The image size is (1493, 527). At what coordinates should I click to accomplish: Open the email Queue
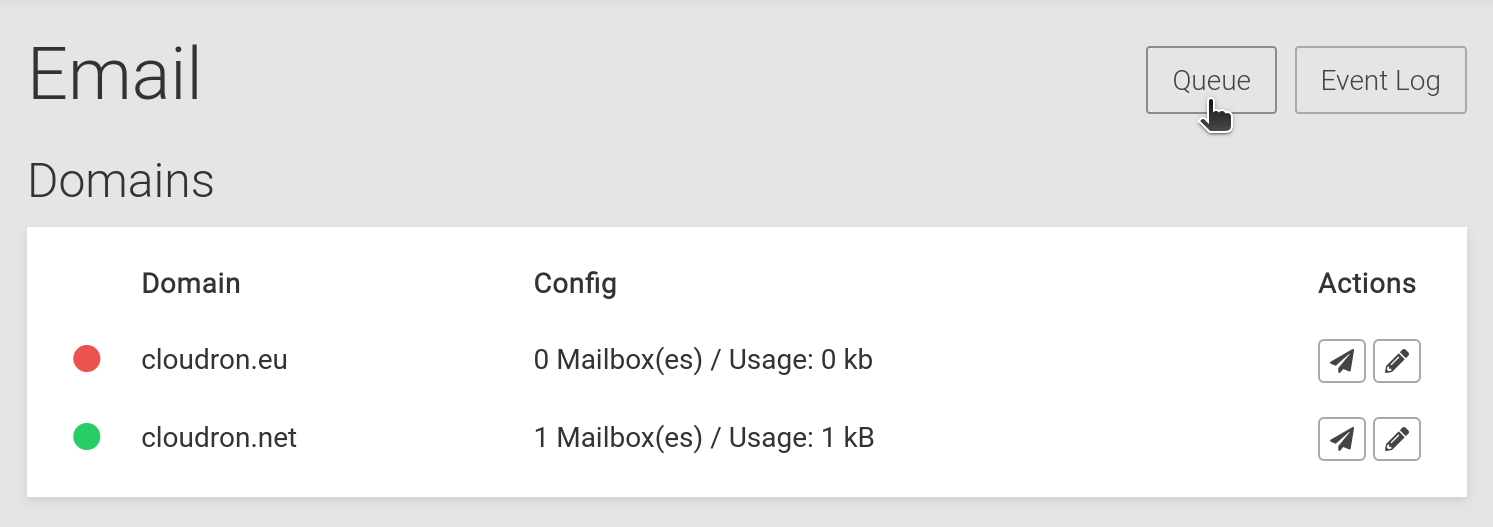pos(1210,80)
